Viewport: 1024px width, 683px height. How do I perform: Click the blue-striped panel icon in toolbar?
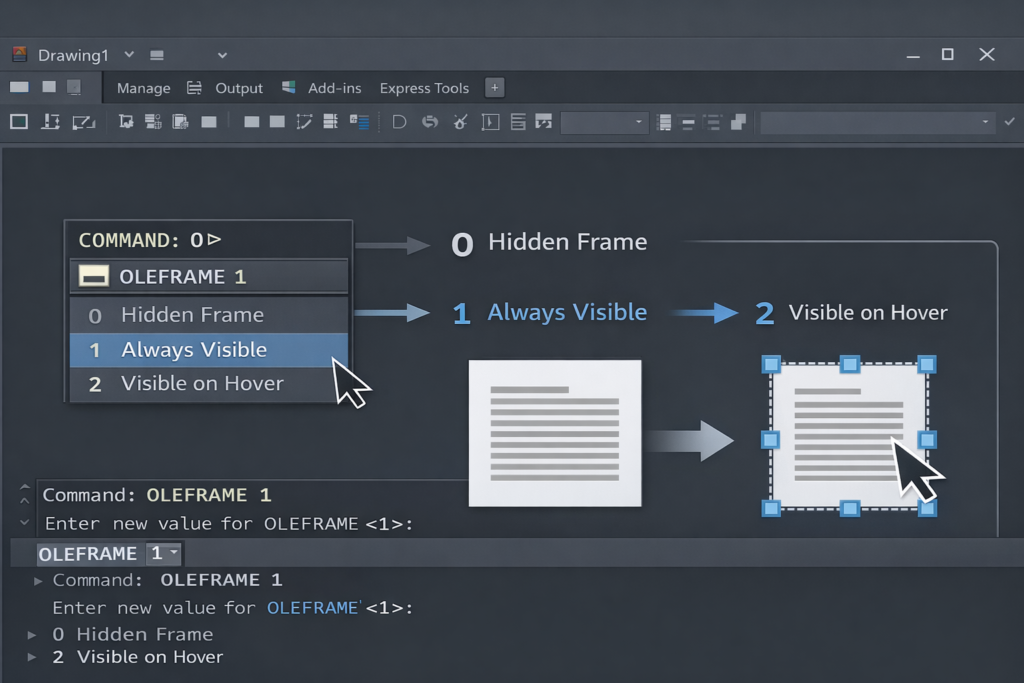point(359,122)
